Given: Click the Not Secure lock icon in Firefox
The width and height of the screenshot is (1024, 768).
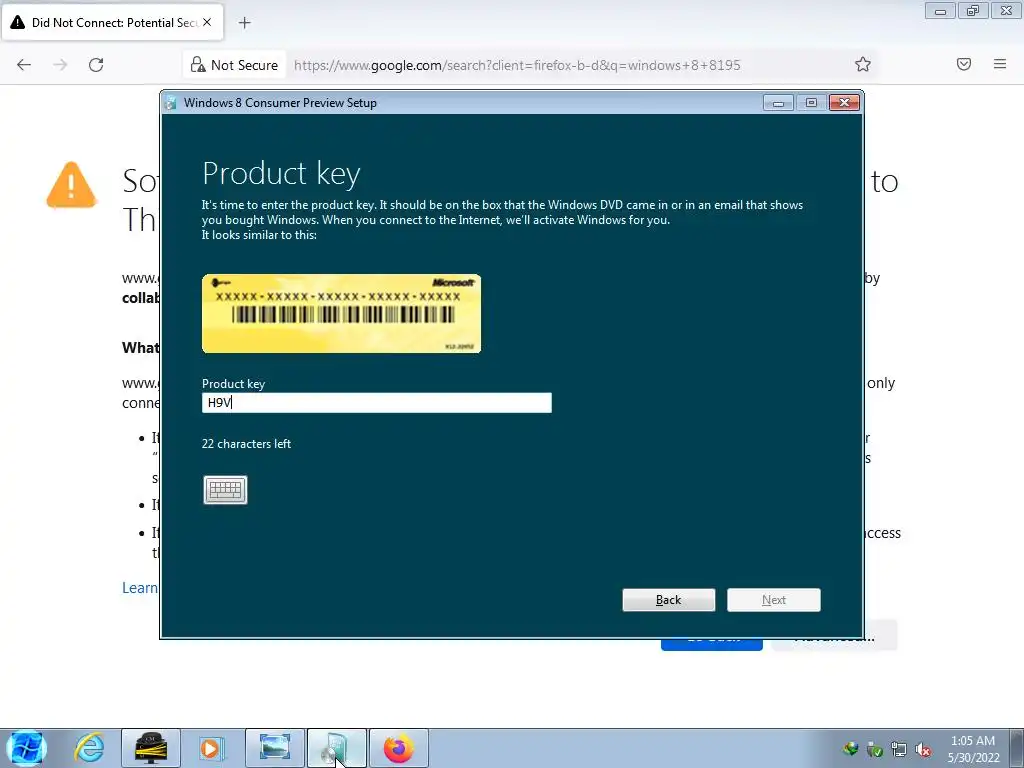Looking at the screenshot, I should 197,65.
